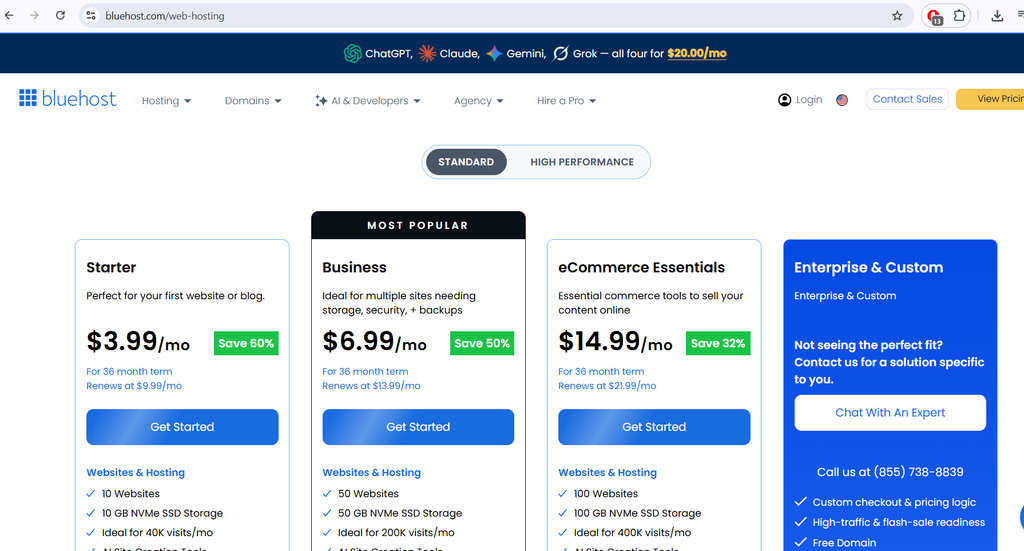
Task: Select the STANDARD plans toggle
Action: coord(466,162)
